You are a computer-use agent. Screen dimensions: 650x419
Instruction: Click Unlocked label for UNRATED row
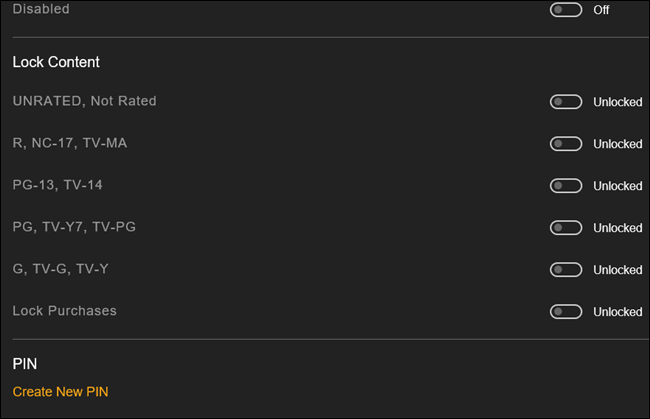point(618,102)
